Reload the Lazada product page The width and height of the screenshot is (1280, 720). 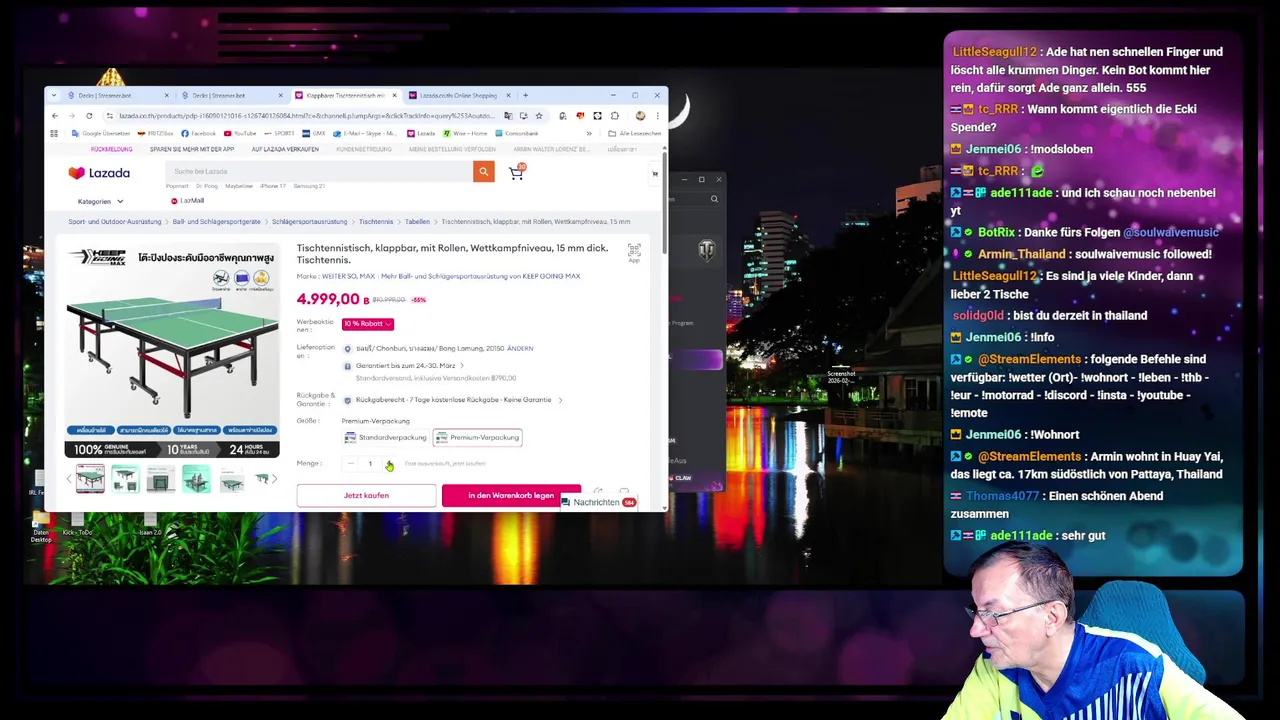(x=89, y=116)
